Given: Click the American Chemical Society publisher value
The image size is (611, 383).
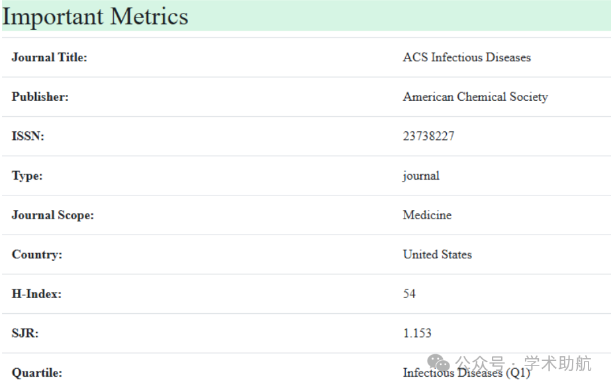Looking at the screenshot, I should [475, 97].
